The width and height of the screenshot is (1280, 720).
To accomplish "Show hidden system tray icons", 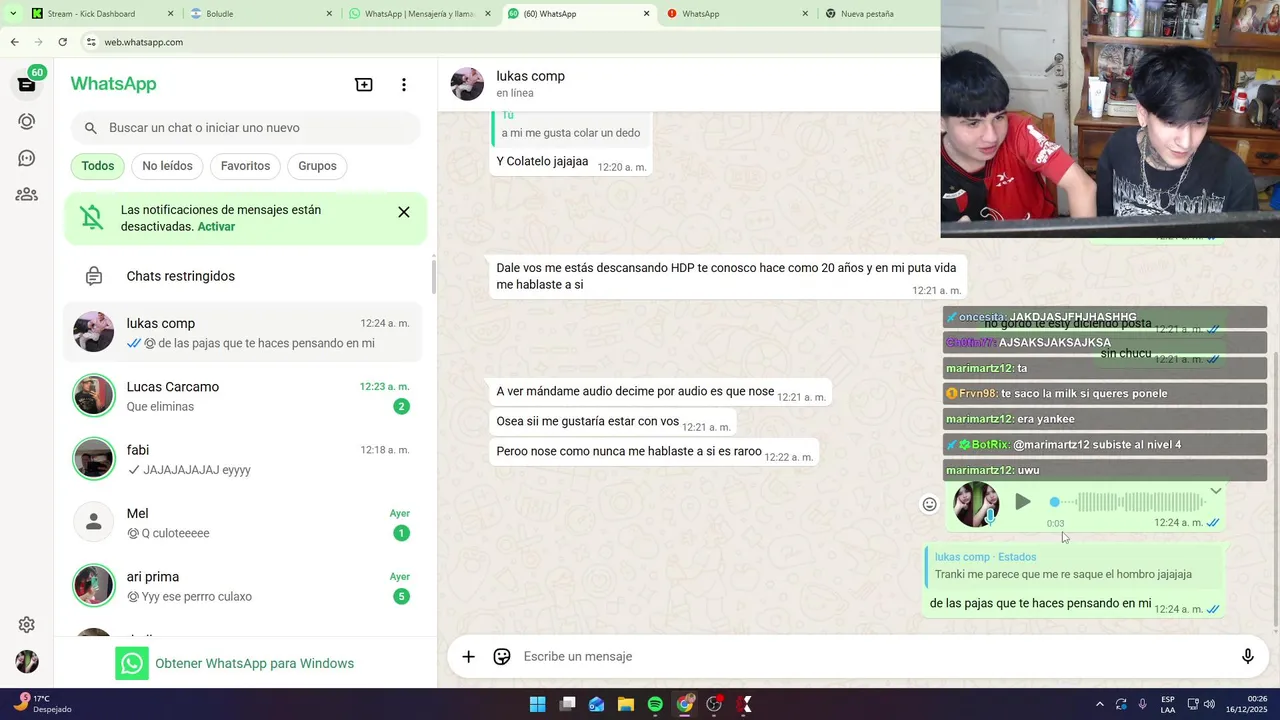I will pos(1100,704).
